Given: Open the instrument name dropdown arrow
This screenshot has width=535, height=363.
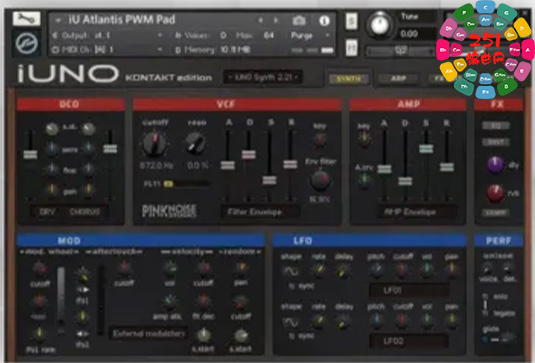Looking at the screenshot, I should point(58,20).
